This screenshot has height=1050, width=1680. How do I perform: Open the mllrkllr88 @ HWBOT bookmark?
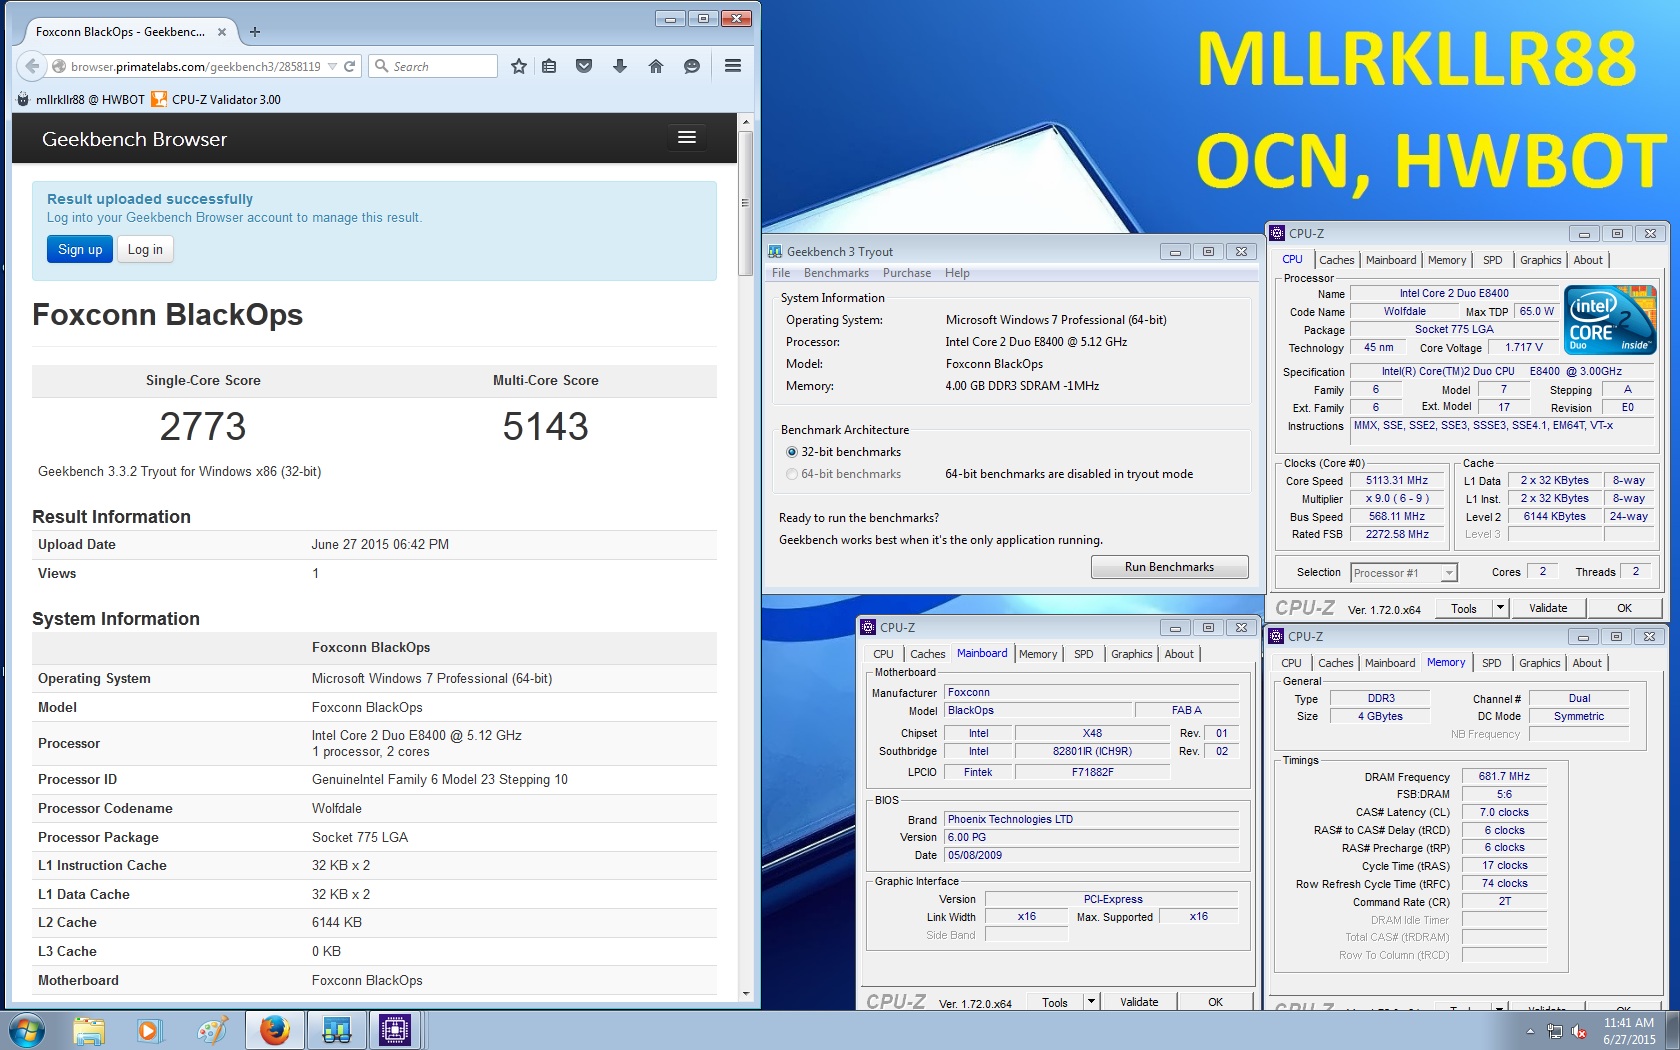(x=81, y=99)
